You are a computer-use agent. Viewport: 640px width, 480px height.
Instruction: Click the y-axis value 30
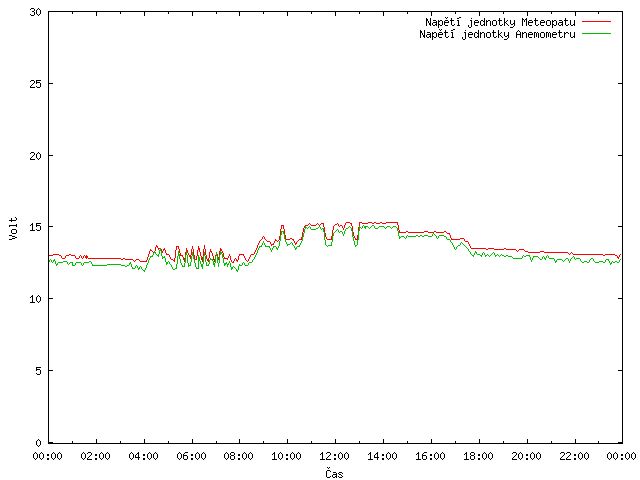36,12
